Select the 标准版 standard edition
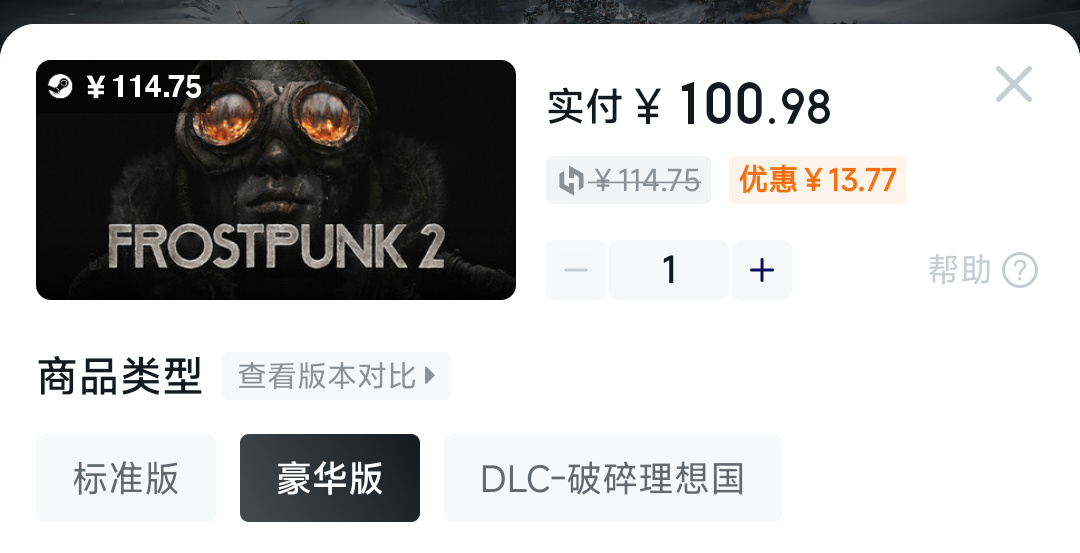Viewport: 1080px width, 553px height. pyautogui.click(x=126, y=478)
